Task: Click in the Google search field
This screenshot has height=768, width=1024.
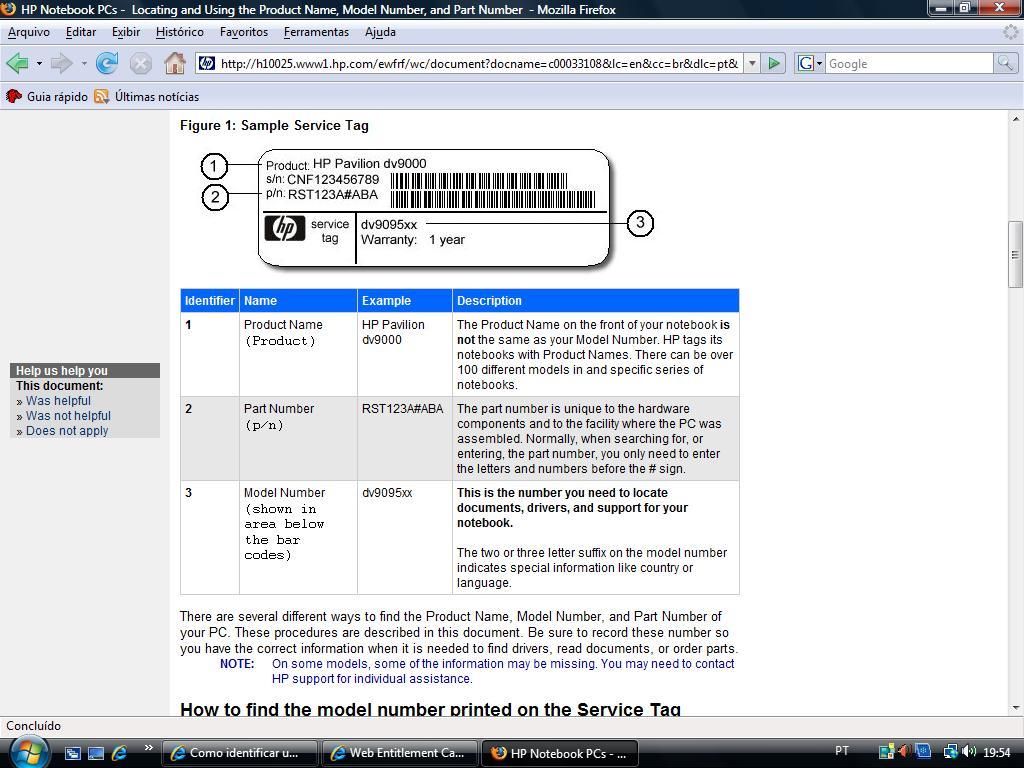Action: [x=909, y=63]
